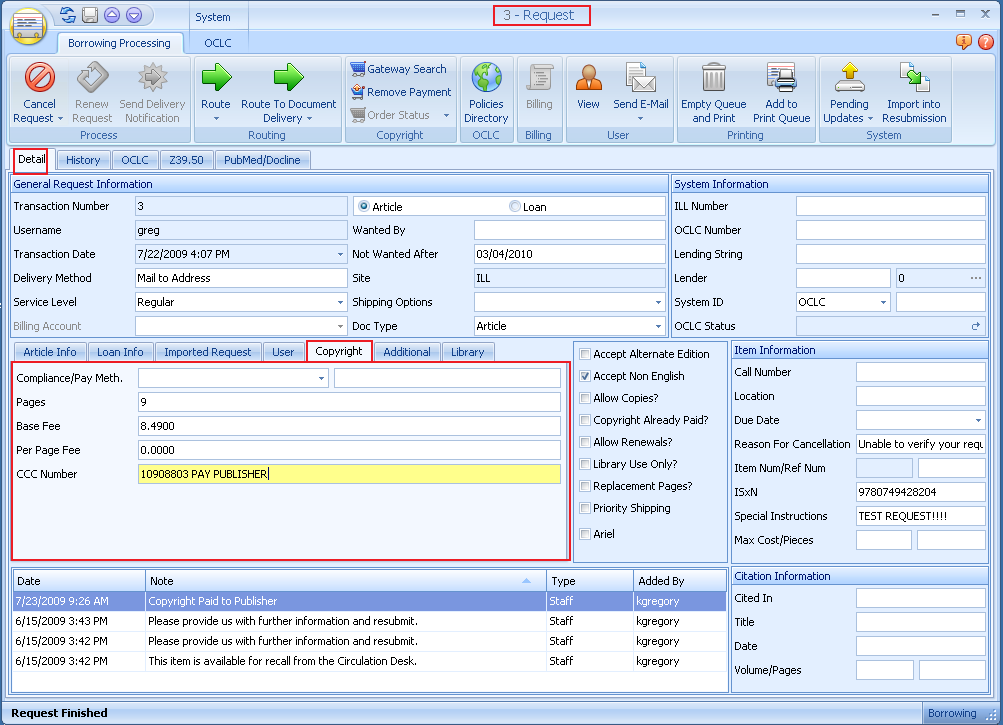The image size is (1003, 725).
Task: Switch to the History tab
Action: pyautogui.click(x=83, y=160)
